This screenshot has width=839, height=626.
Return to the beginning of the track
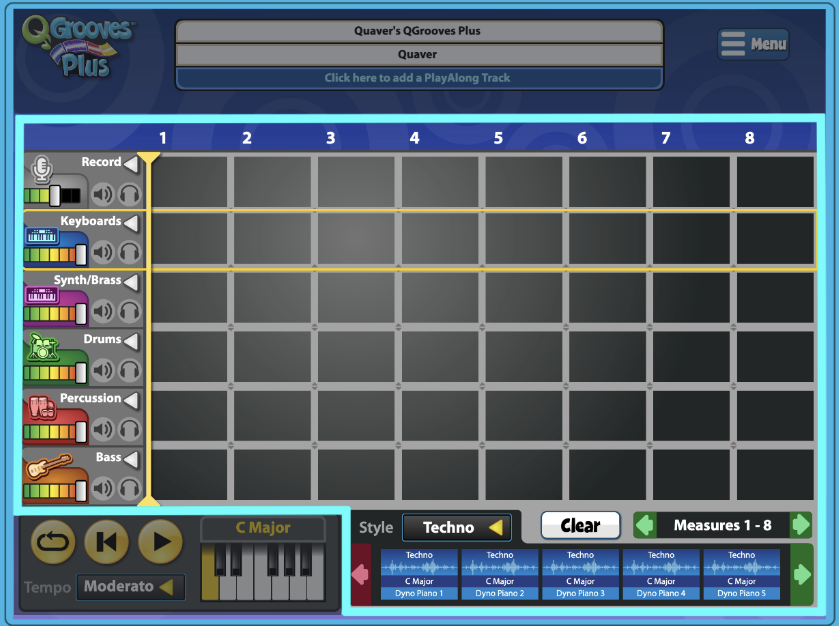click(x=106, y=542)
